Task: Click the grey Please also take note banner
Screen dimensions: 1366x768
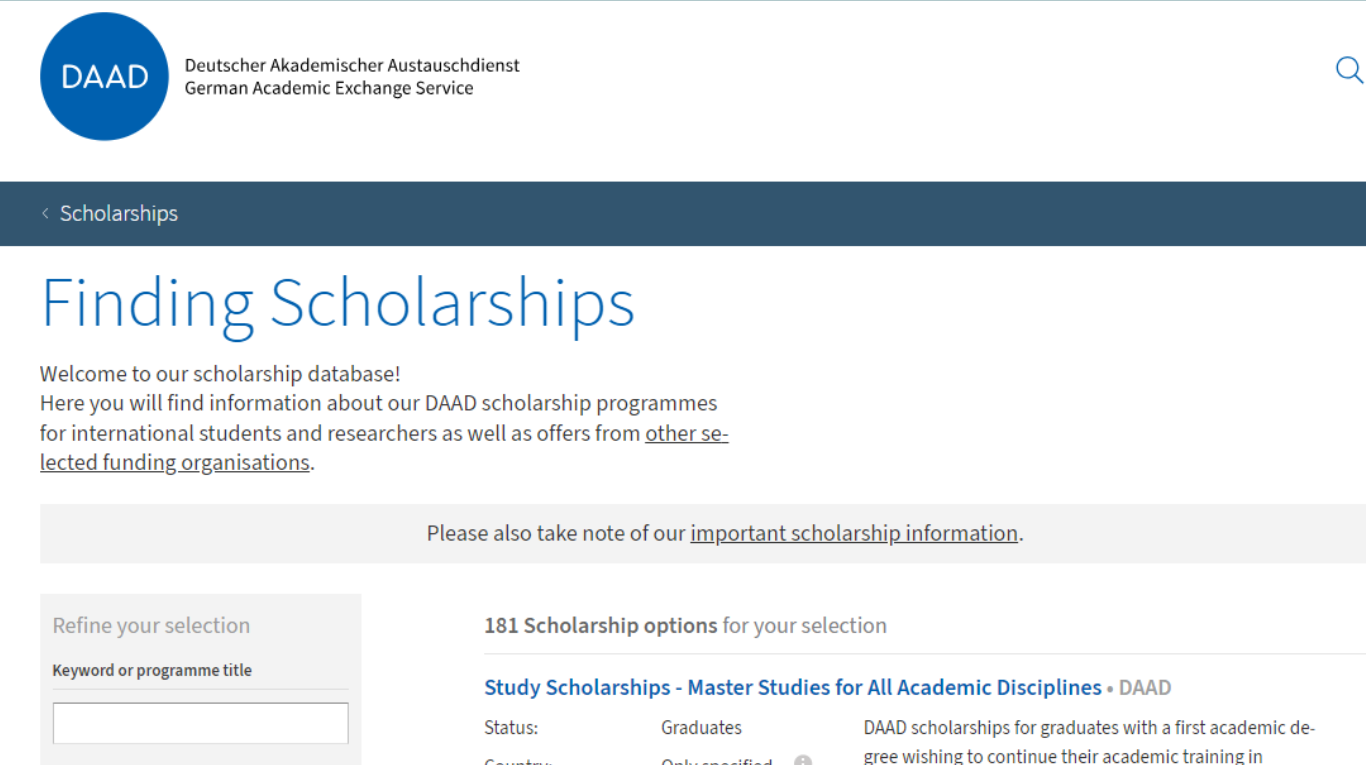Action: coord(703,534)
